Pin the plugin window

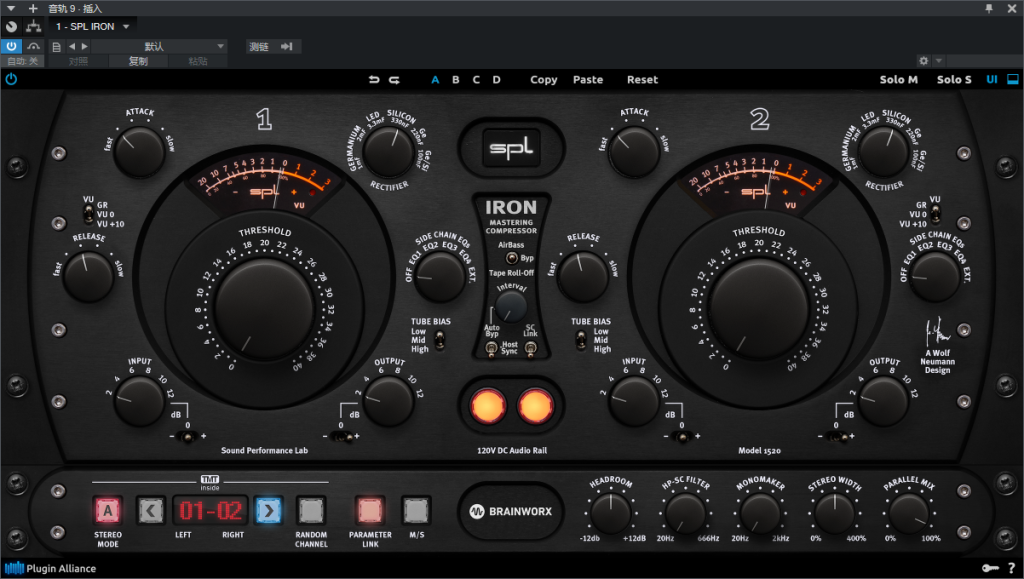[x=989, y=8]
